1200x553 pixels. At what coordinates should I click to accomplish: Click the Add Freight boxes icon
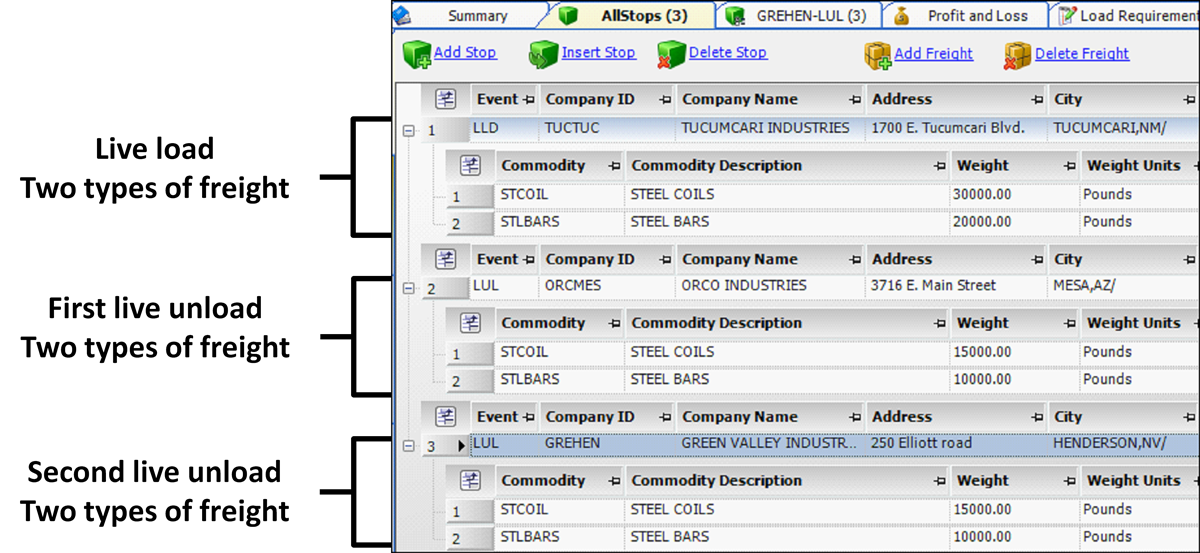[x=877, y=54]
